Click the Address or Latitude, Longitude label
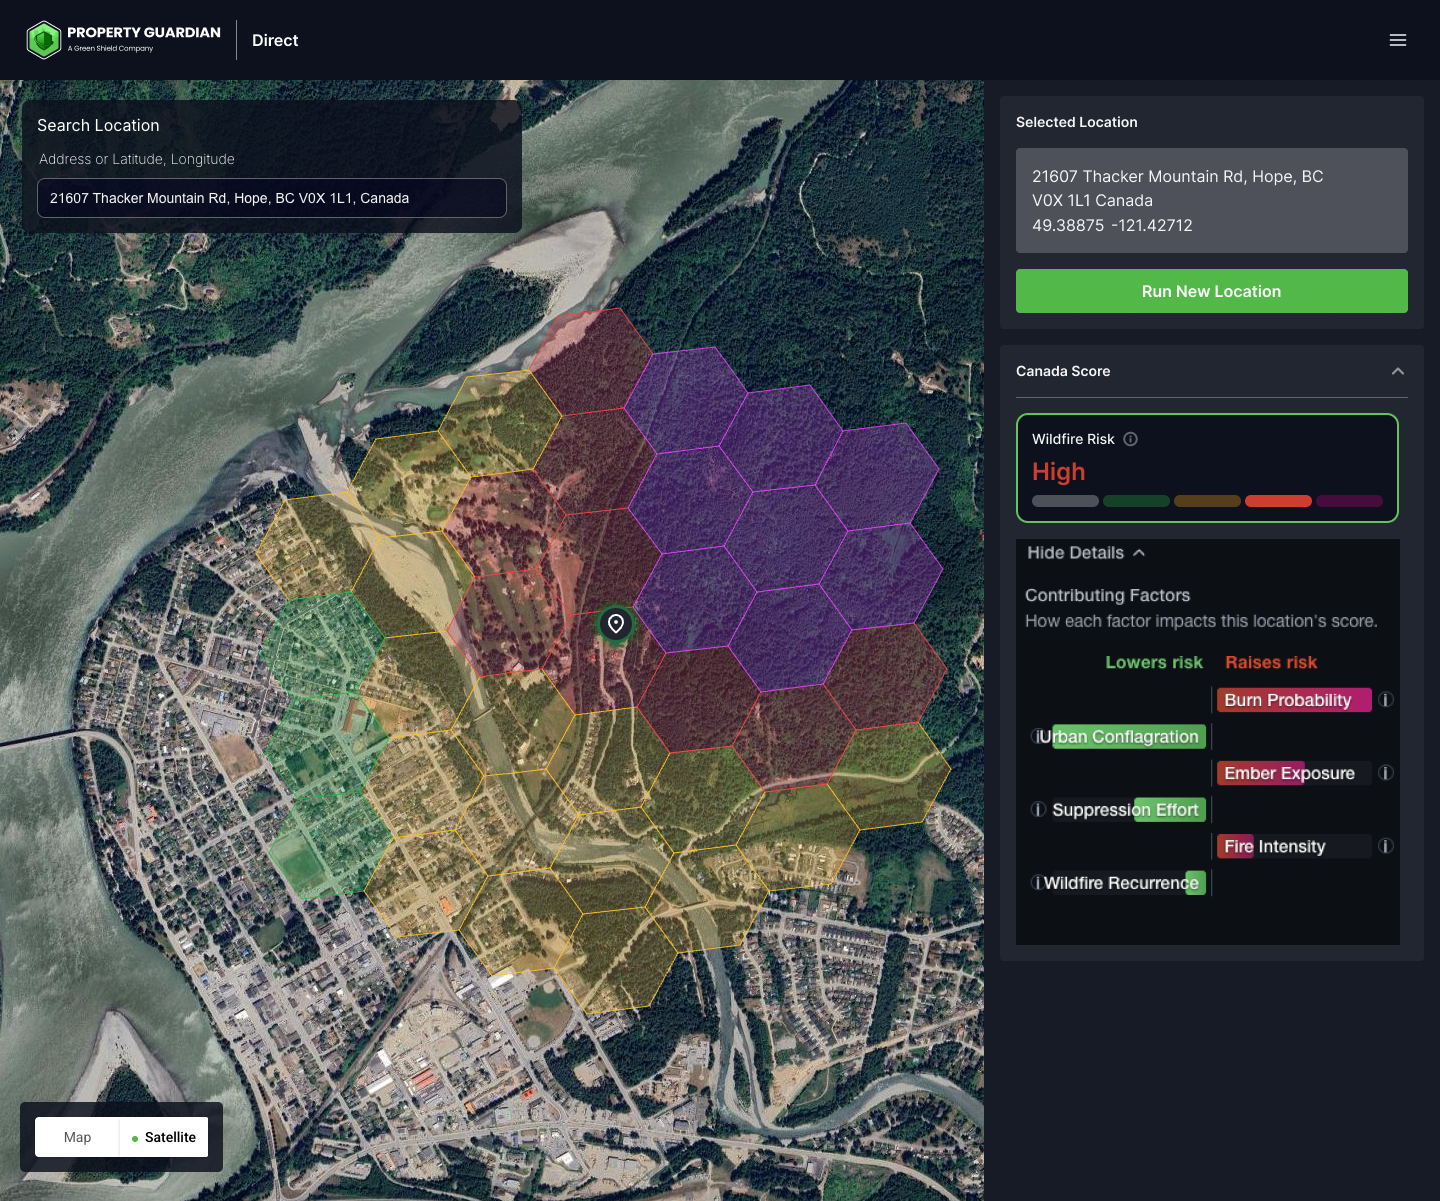1440x1201 pixels. coord(137,159)
